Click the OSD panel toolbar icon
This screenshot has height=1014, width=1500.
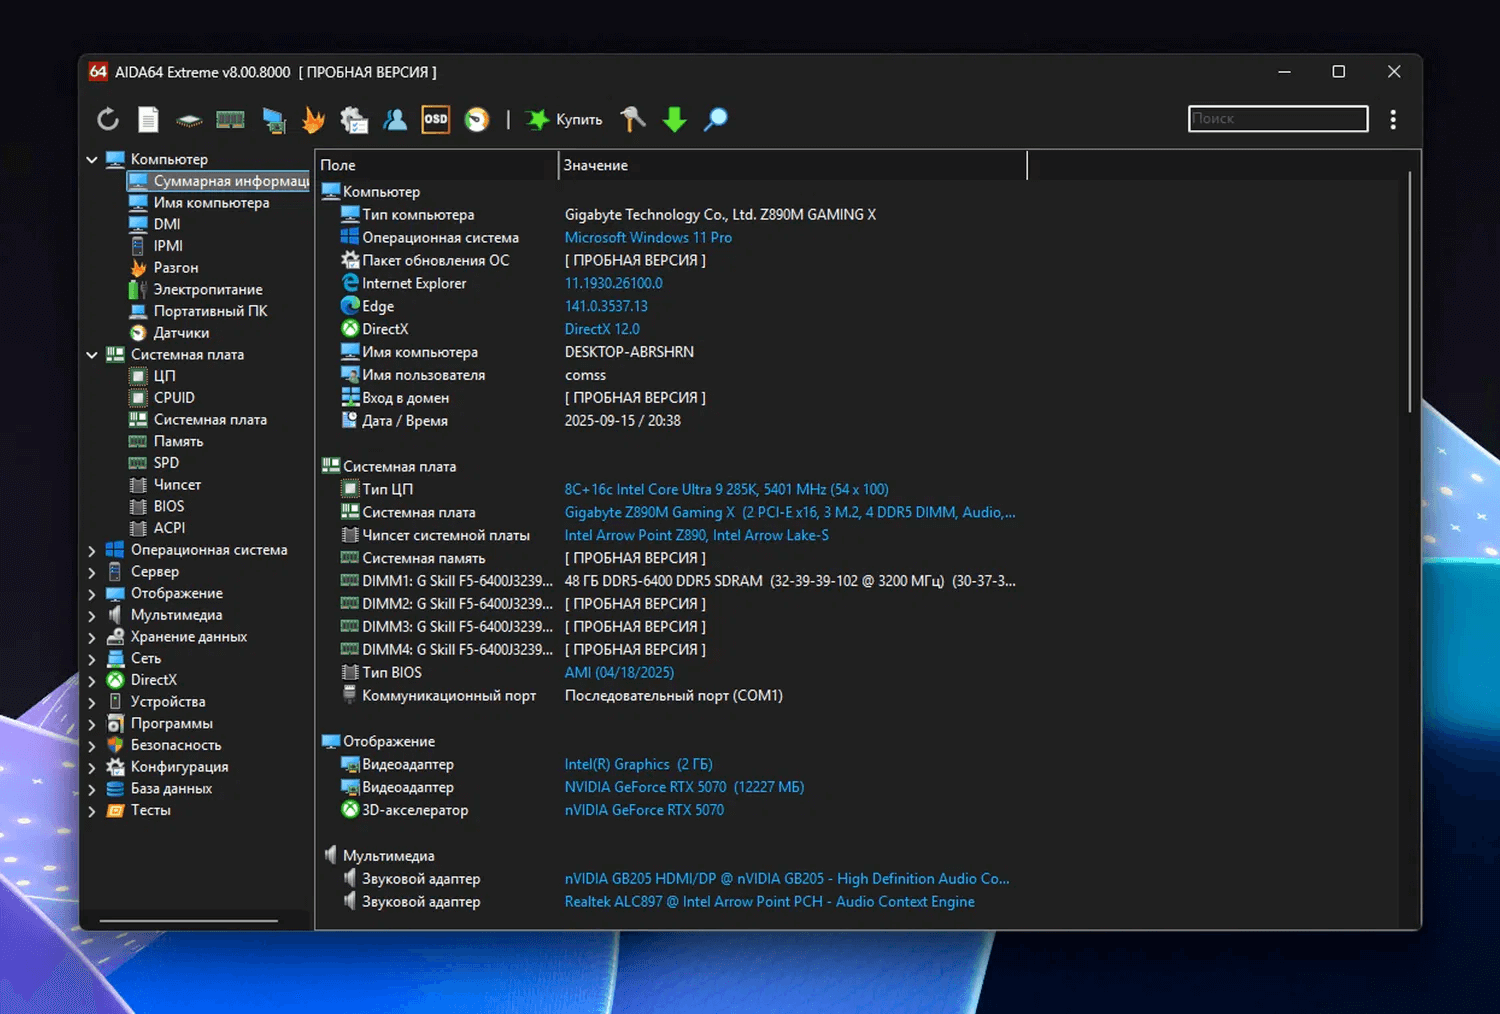(x=436, y=119)
